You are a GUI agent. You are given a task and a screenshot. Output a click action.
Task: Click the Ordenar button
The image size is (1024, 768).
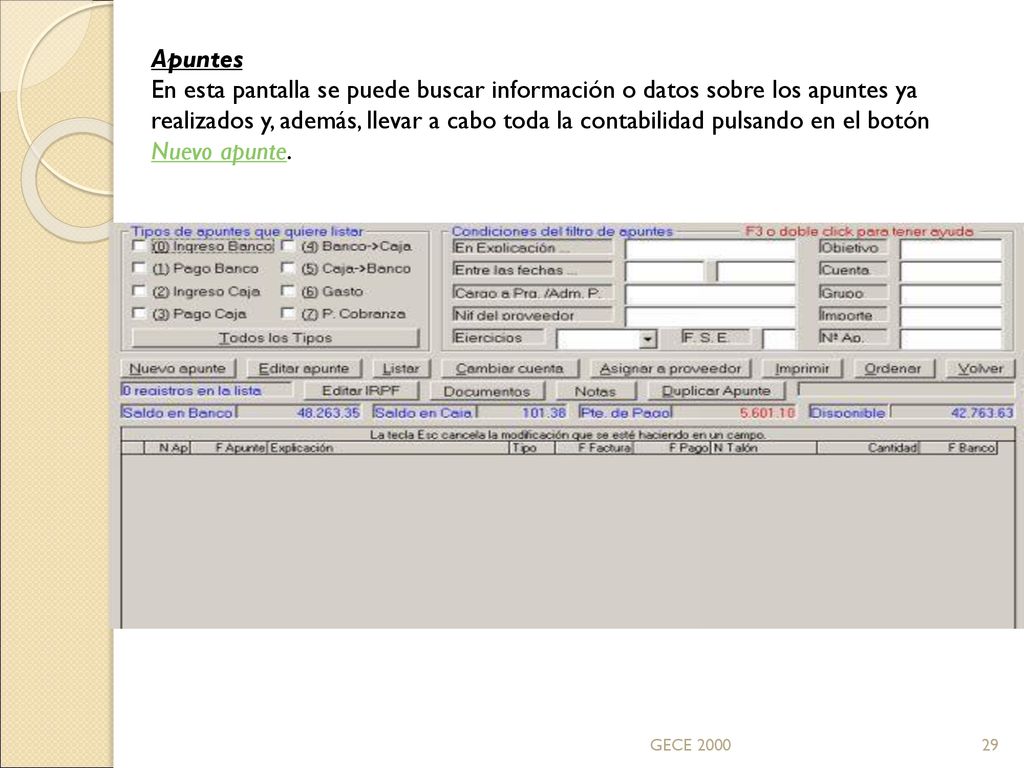(x=893, y=368)
